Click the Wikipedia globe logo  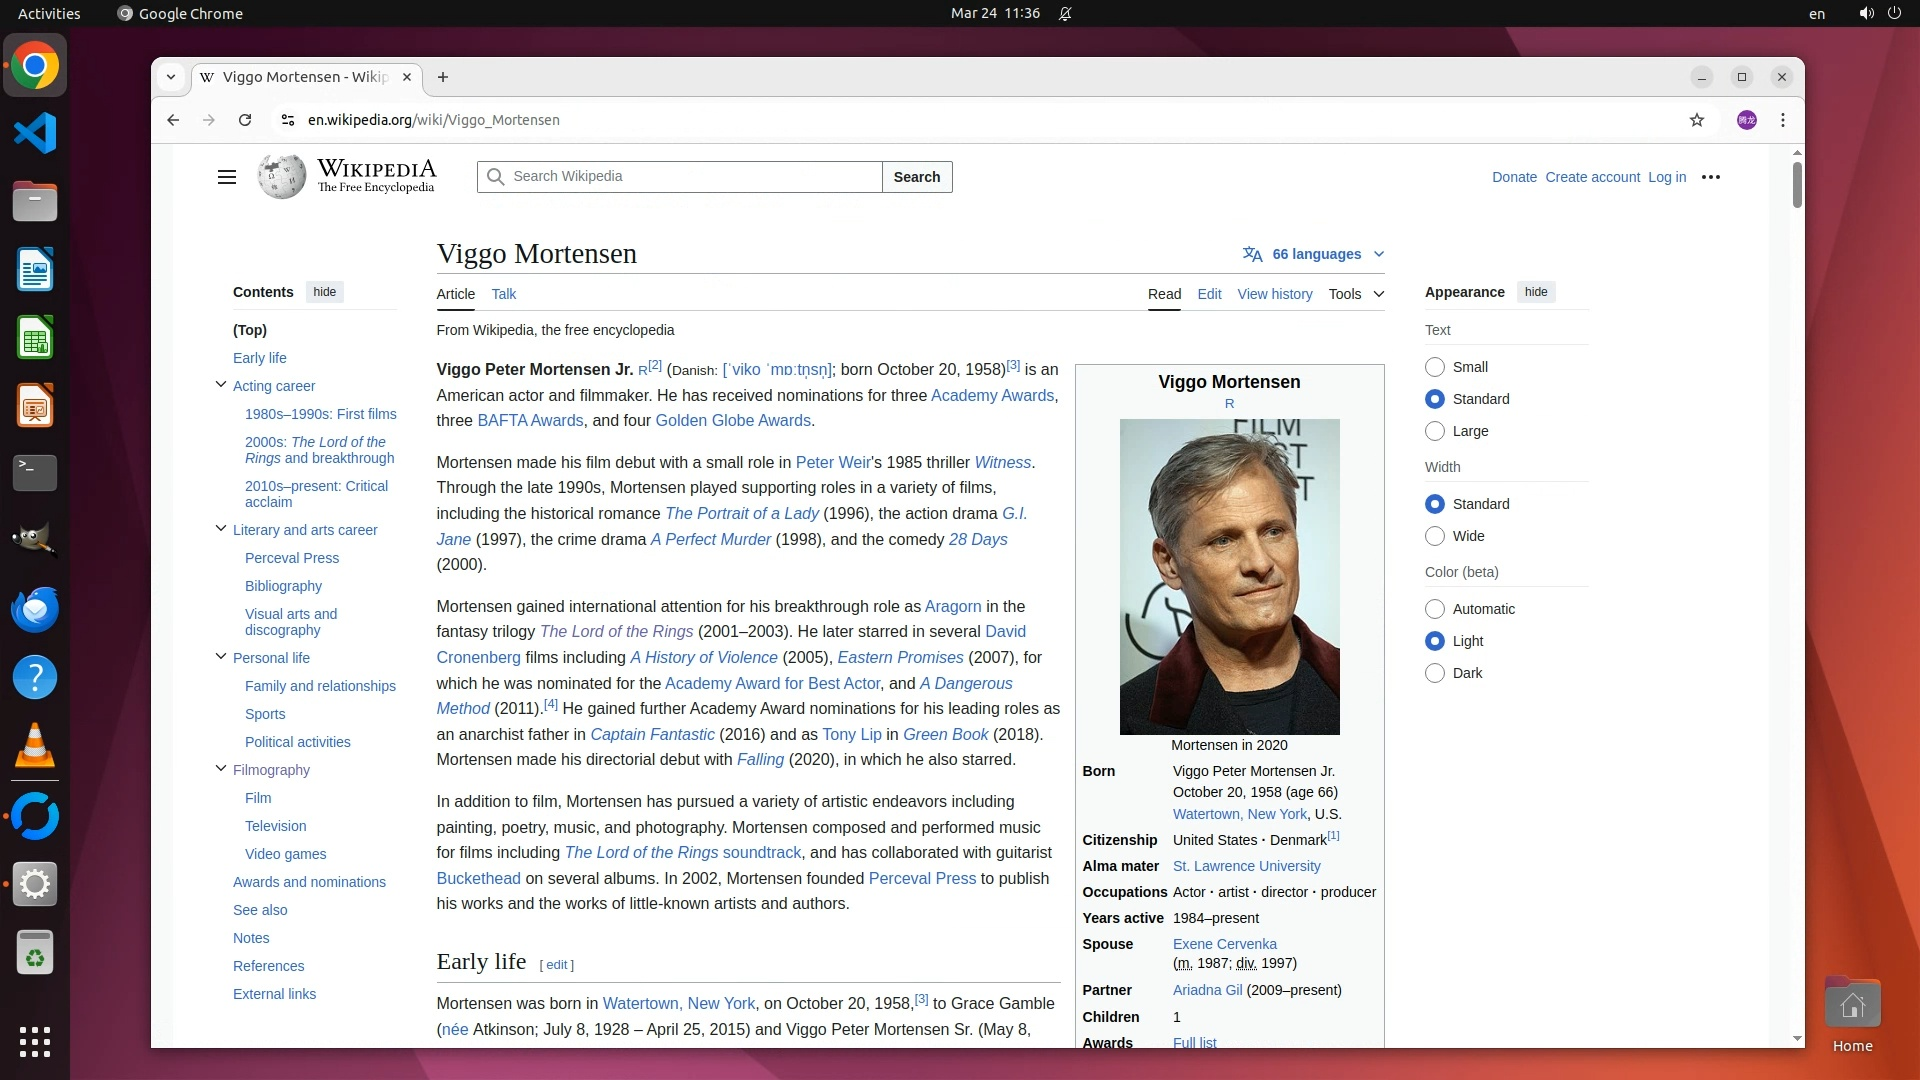pyautogui.click(x=282, y=177)
